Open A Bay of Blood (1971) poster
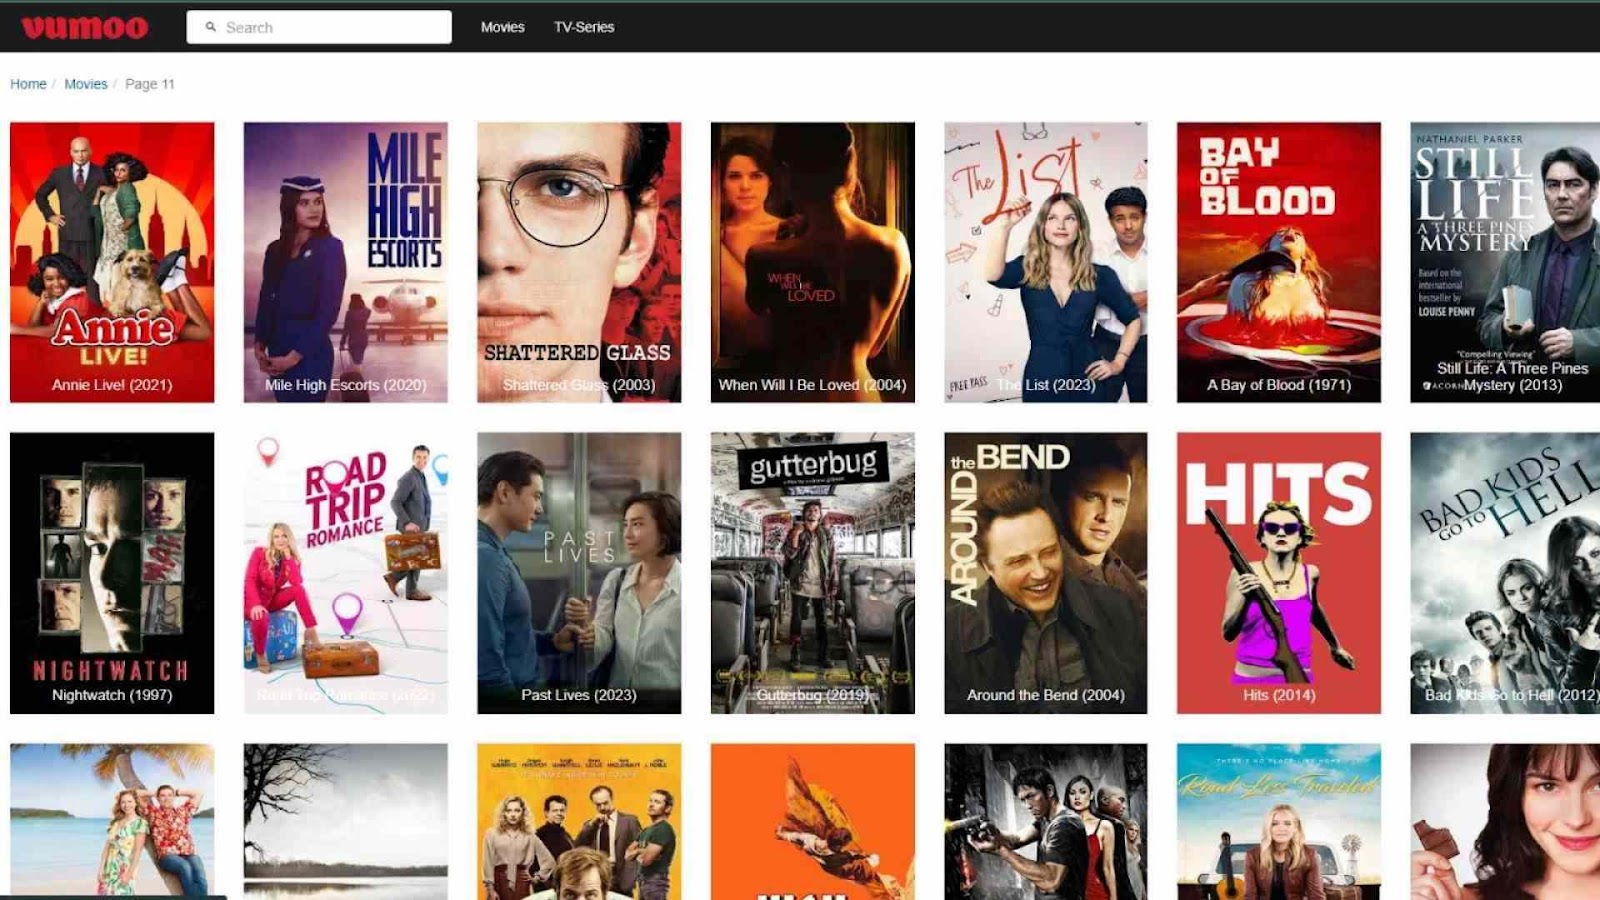Screen dimensions: 1600x900 click(1279, 262)
